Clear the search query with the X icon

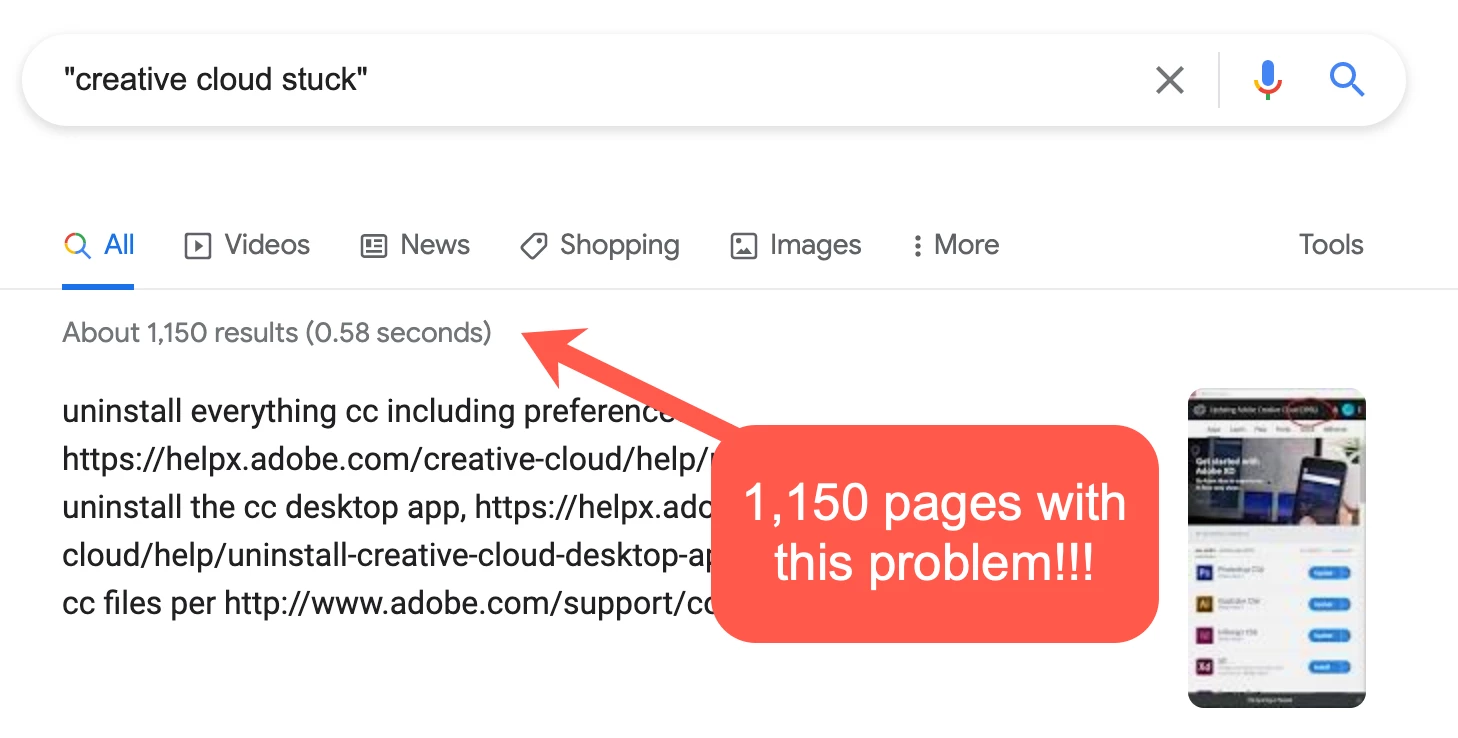pyautogui.click(x=1169, y=80)
